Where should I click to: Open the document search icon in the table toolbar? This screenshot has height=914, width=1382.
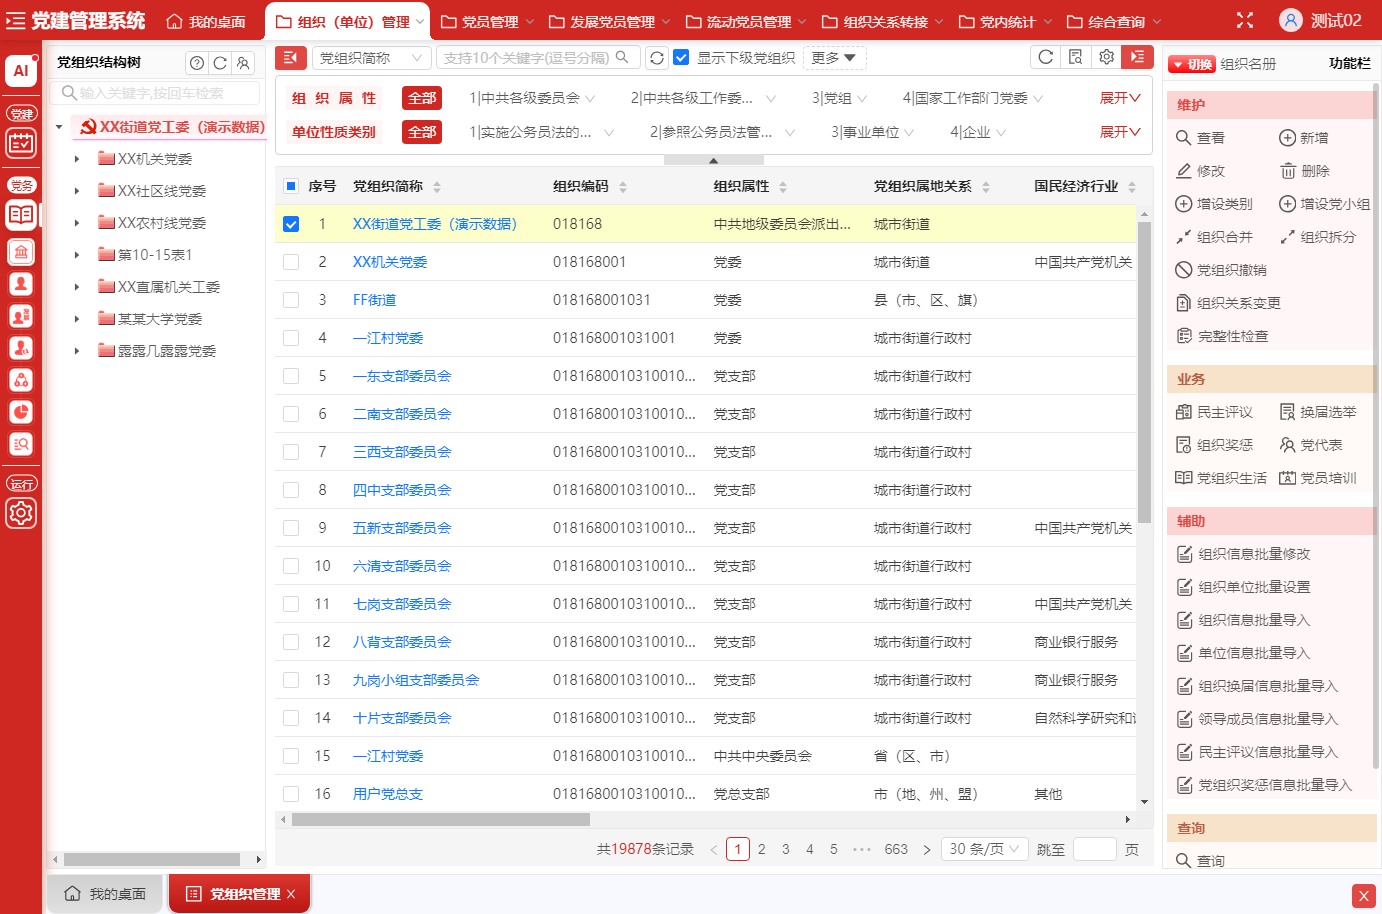point(1076,57)
